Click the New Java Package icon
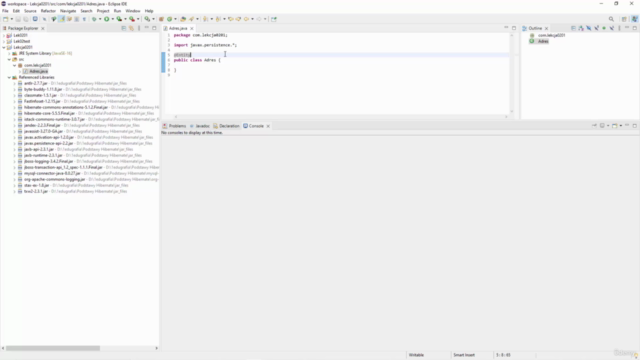The width and height of the screenshot is (640, 360). tap(161, 19)
